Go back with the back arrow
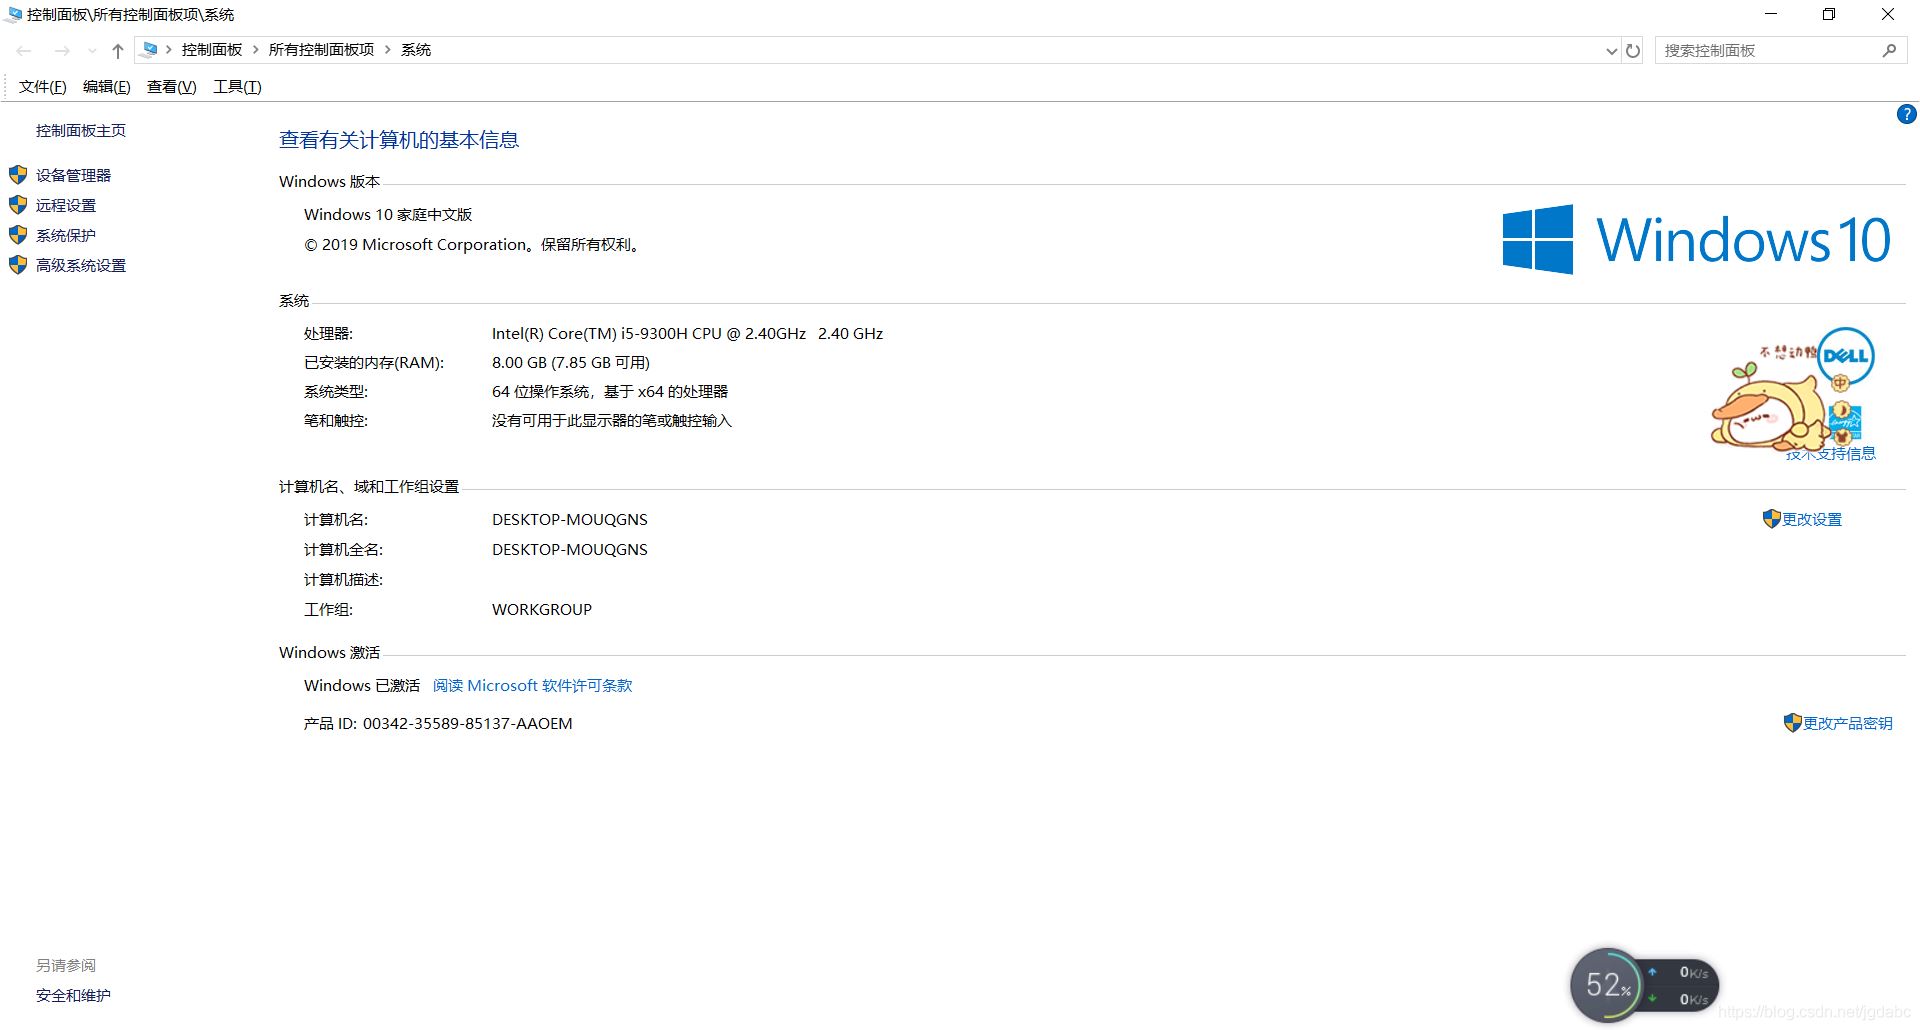 pyautogui.click(x=24, y=50)
